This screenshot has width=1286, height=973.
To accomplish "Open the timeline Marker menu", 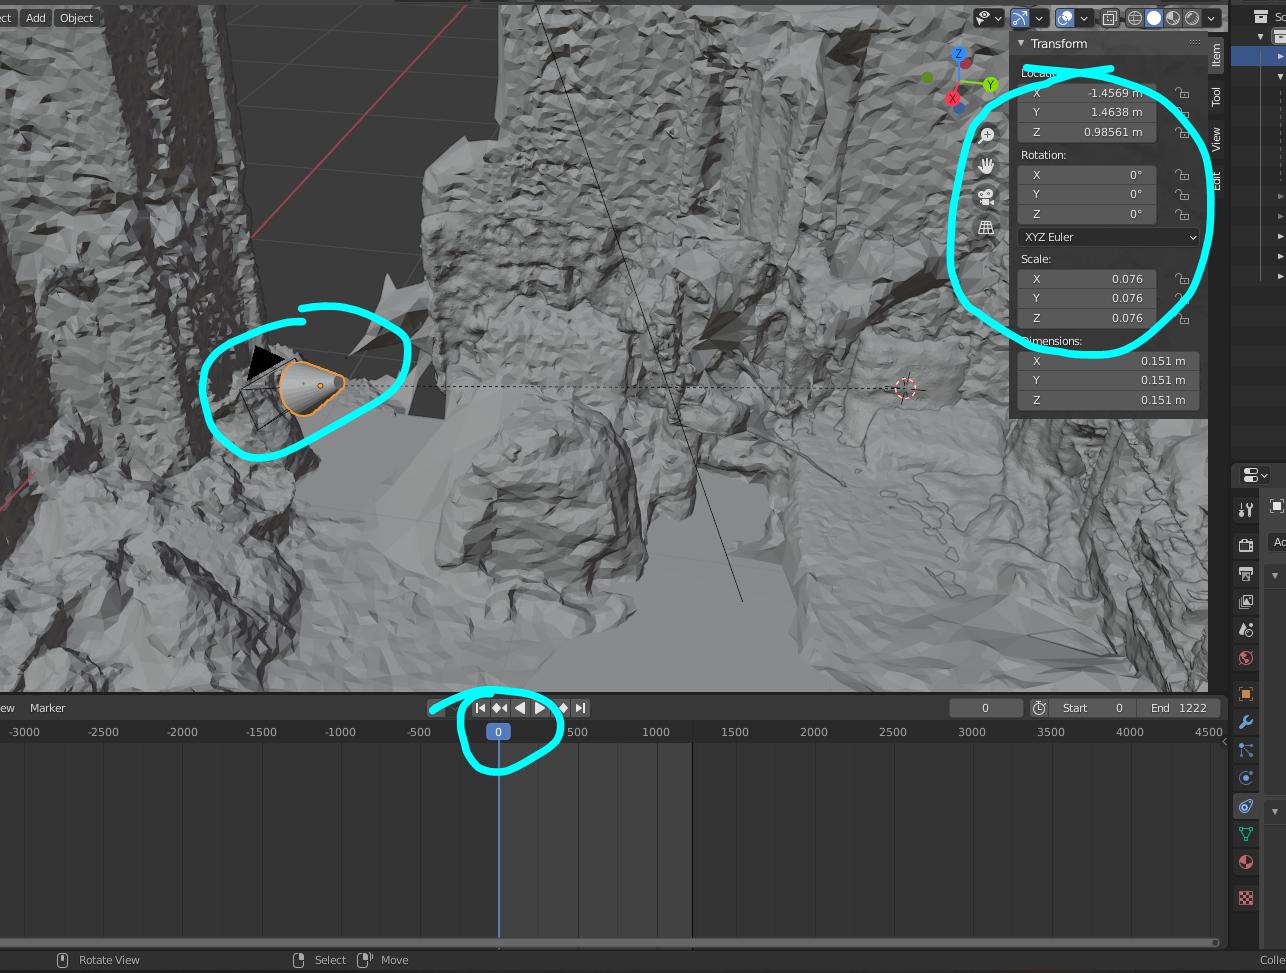I will 48,708.
